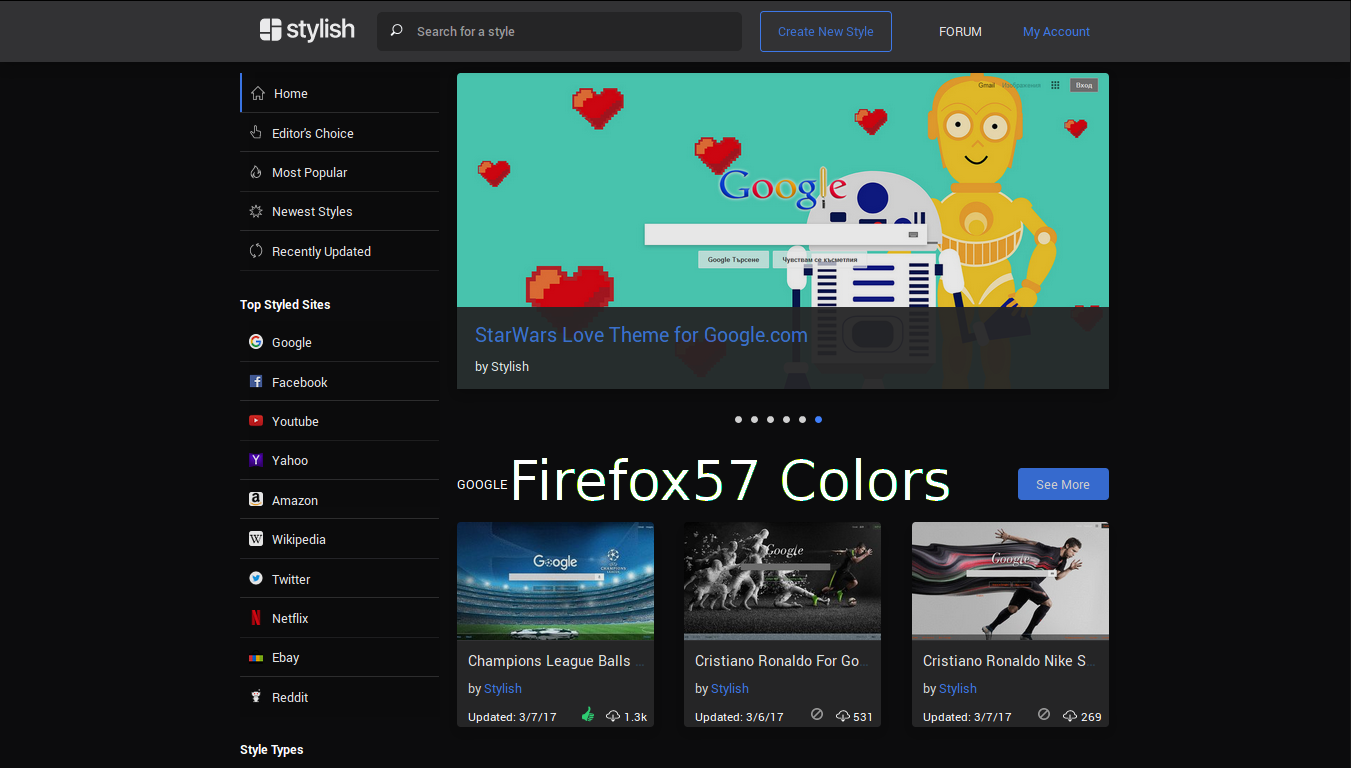Click the Stylish logo
Image resolution: width=1351 pixels, height=768 pixels.
click(x=307, y=30)
